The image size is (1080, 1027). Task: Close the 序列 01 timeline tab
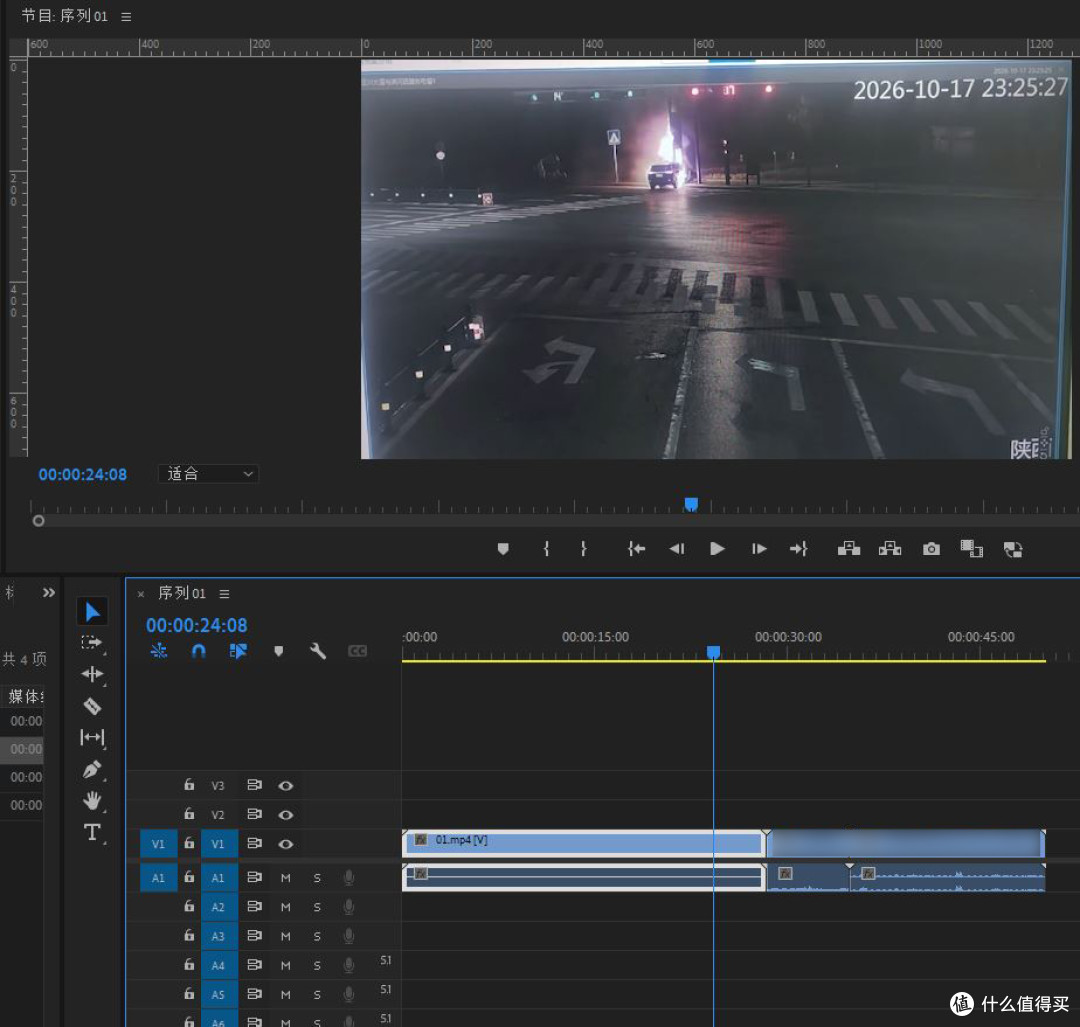(141, 594)
